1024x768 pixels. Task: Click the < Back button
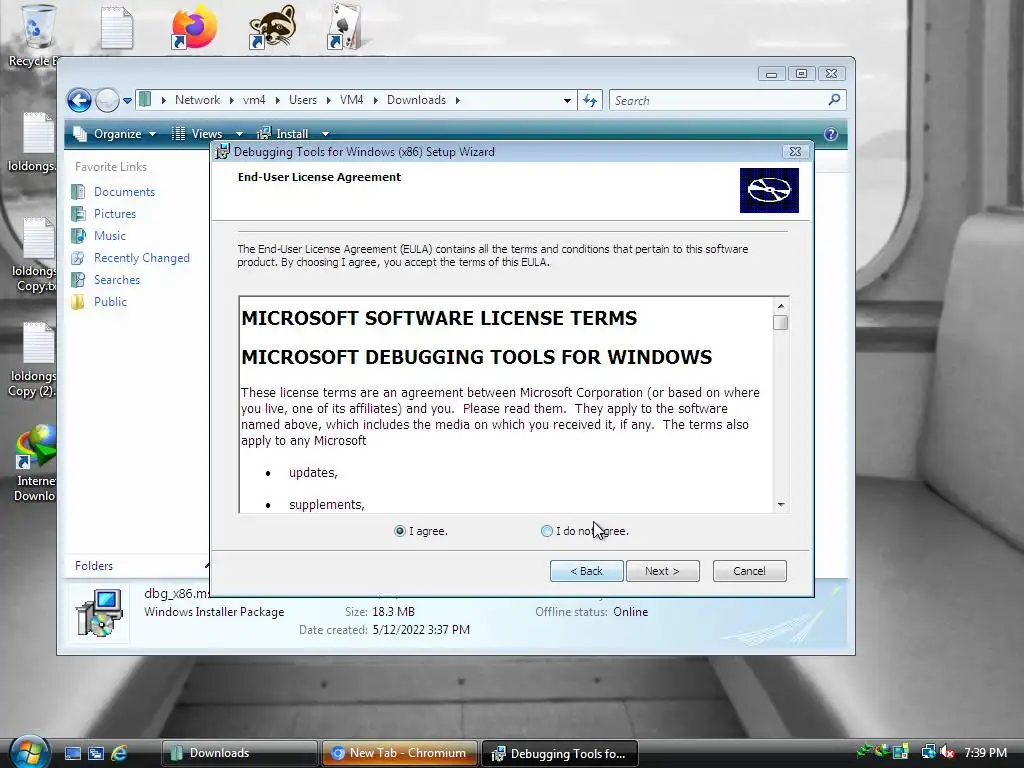[586, 571]
